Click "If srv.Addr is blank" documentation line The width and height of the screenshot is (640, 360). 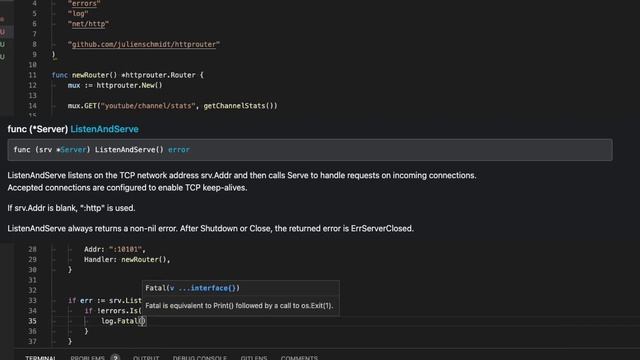click(x=71, y=208)
